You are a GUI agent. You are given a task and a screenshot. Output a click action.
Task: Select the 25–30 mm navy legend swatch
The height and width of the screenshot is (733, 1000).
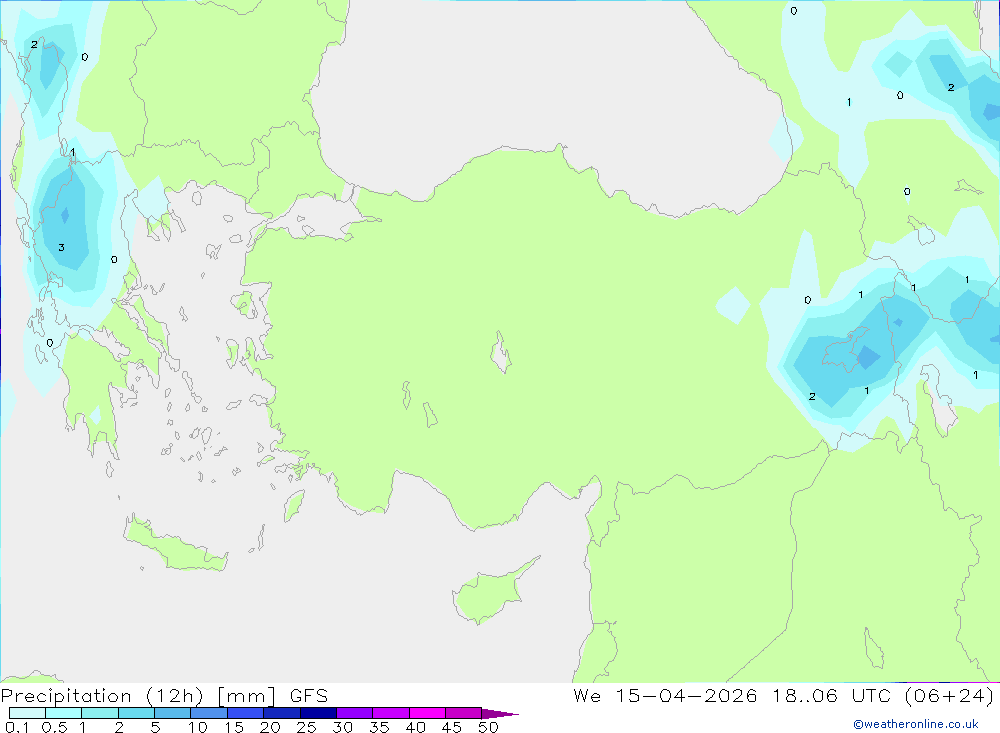click(318, 713)
